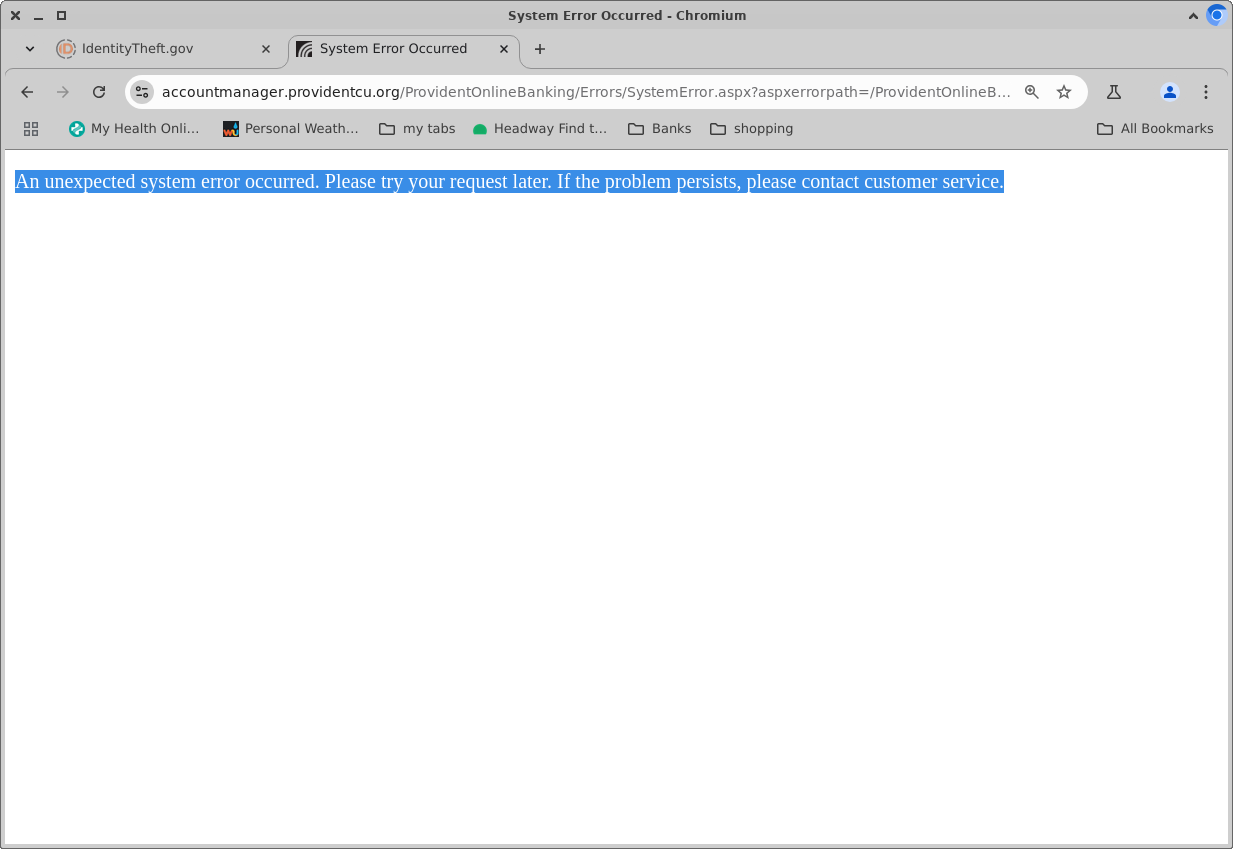This screenshot has width=1233, height=849.
Task: Expand the tab search dropdown arrow
Action: point(30,49)
